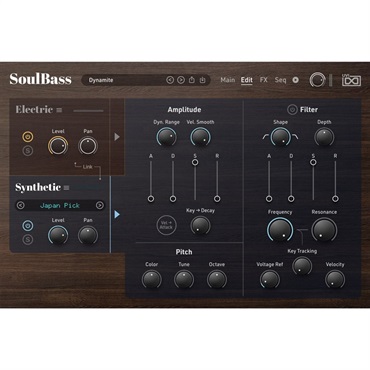Click the Filter Shape knob
The image size is (370, 370).
(280, 137)
